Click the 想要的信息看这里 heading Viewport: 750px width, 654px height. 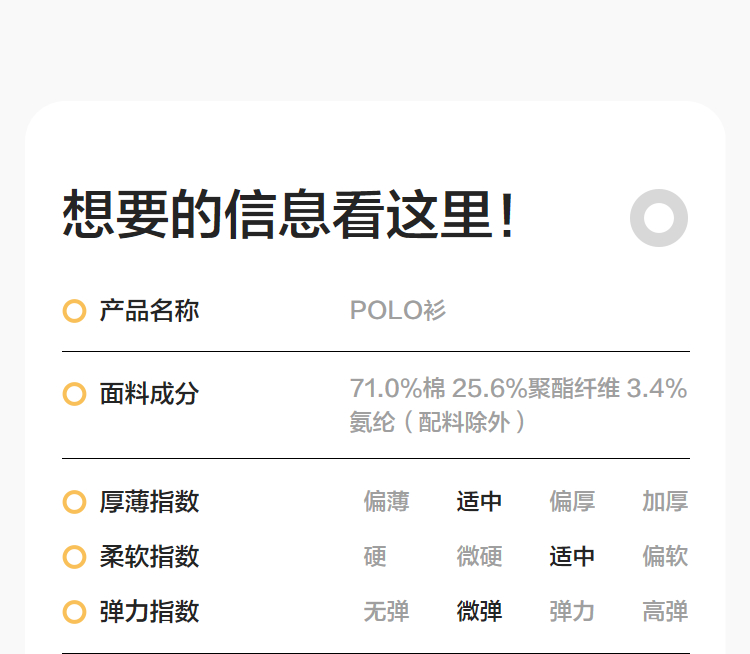click(x=289, y=215)
